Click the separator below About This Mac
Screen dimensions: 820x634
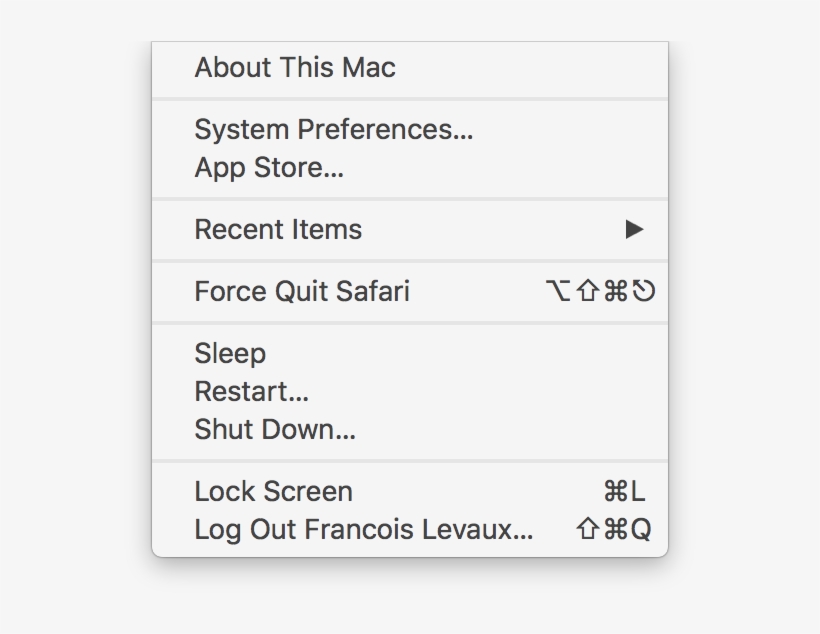coord(410,97)
